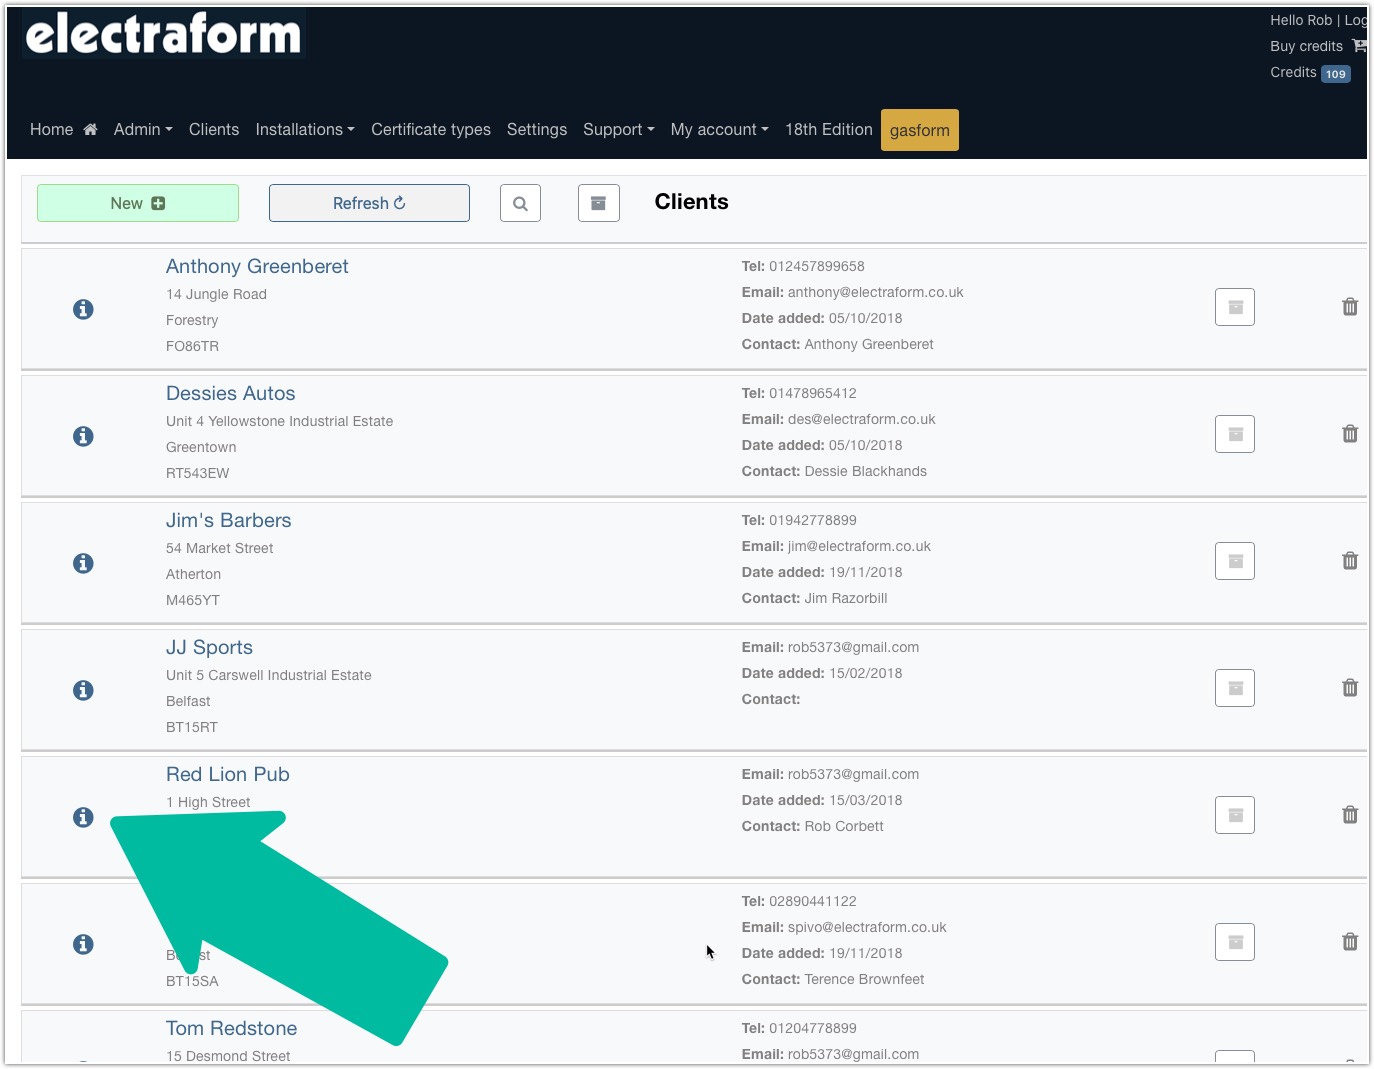Image resolution: width=1374 pixels, height=1069 pixels.
Task: Select contact Jim Razorbill
Action: [846, 598]
